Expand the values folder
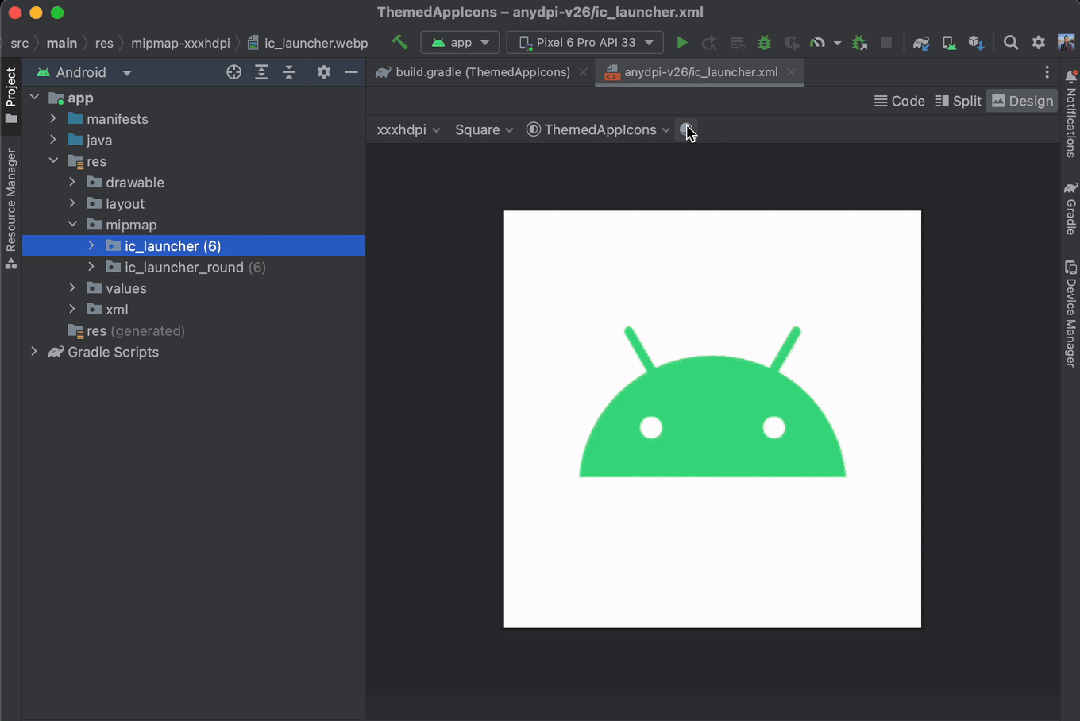The height and width of the screenshot is (721, 1080). point(72,289)
